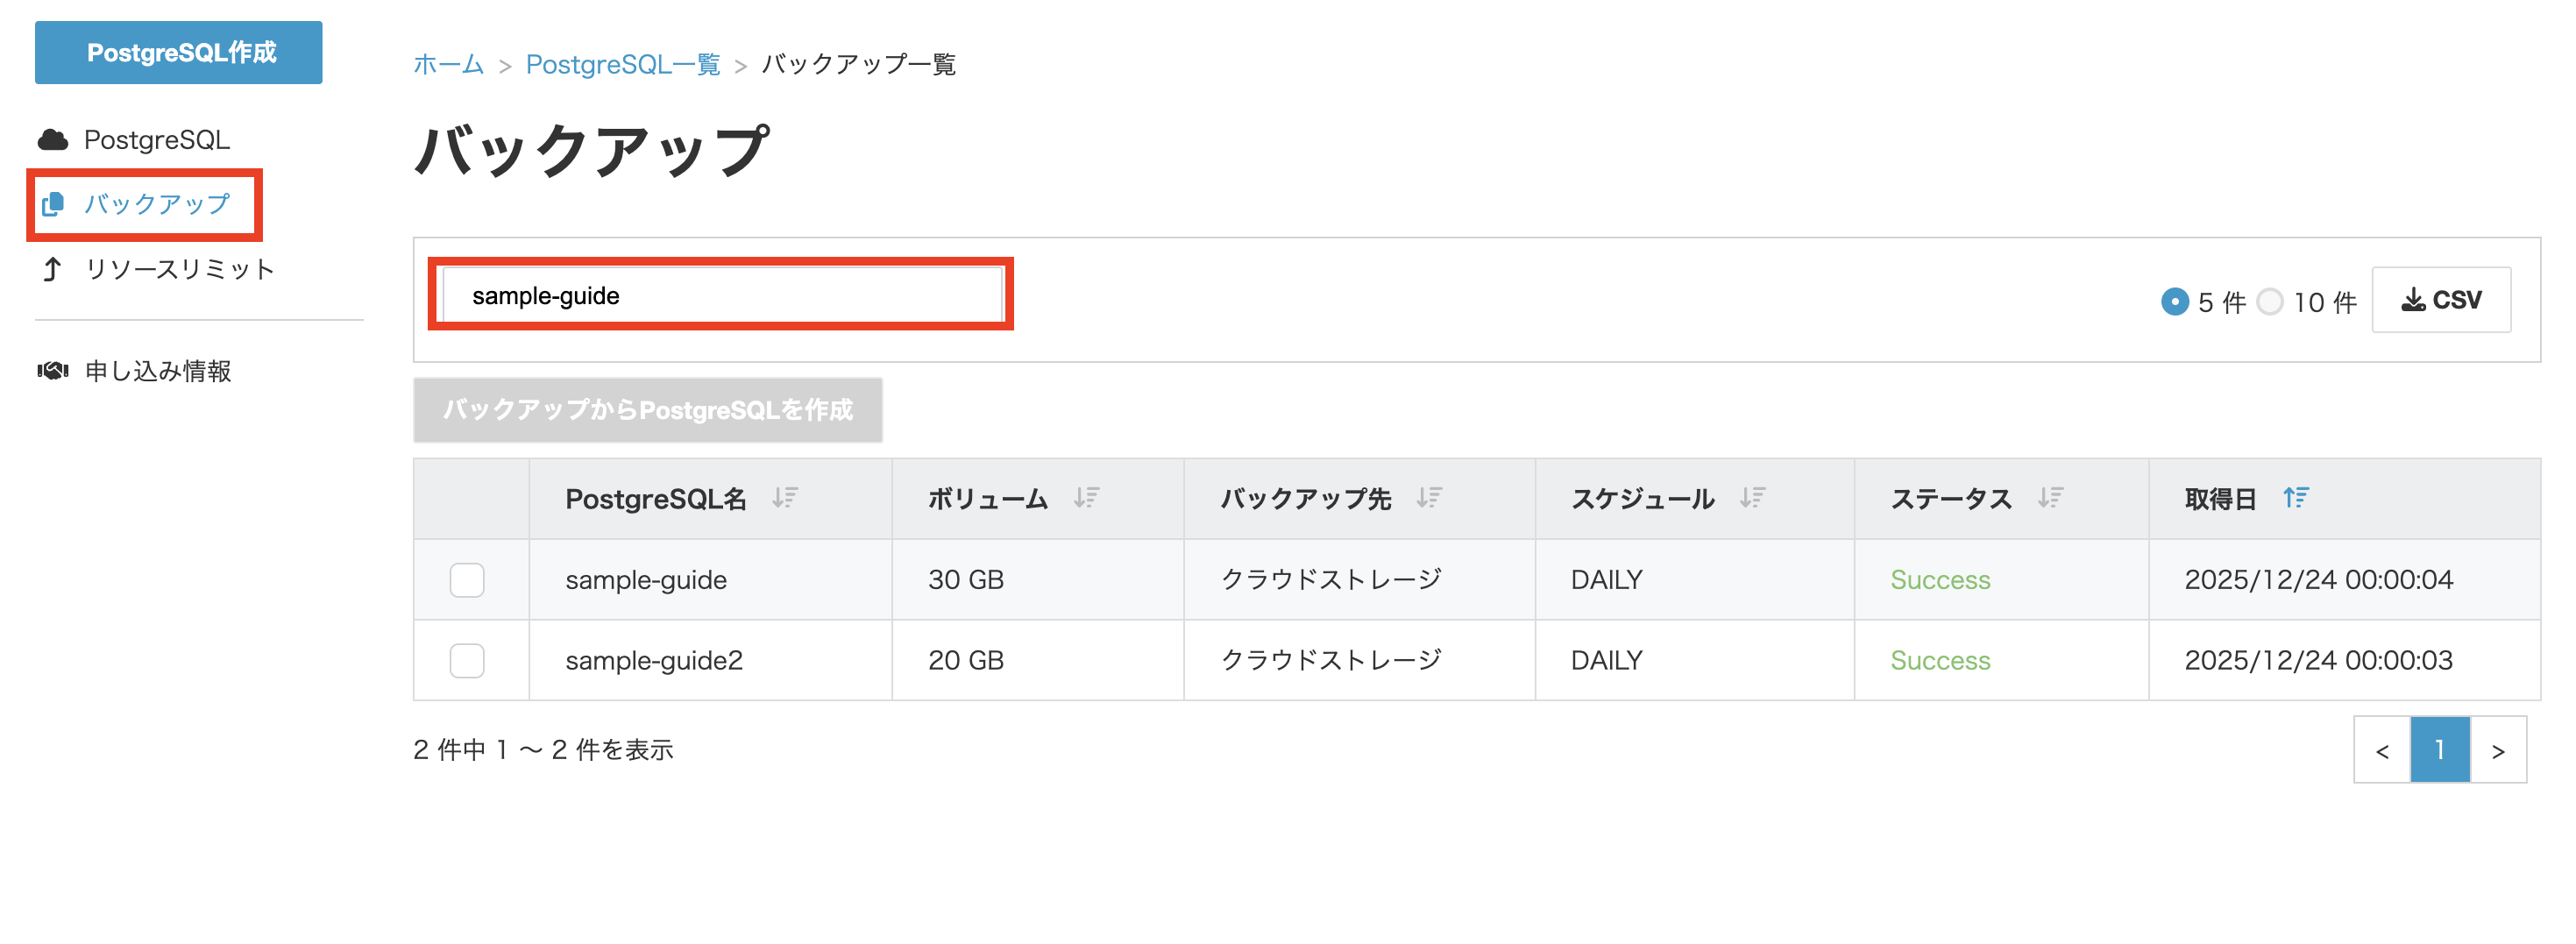Click the リソースリミット arrow icon
Screen dimensions: 2576x944
pos(52,269)
